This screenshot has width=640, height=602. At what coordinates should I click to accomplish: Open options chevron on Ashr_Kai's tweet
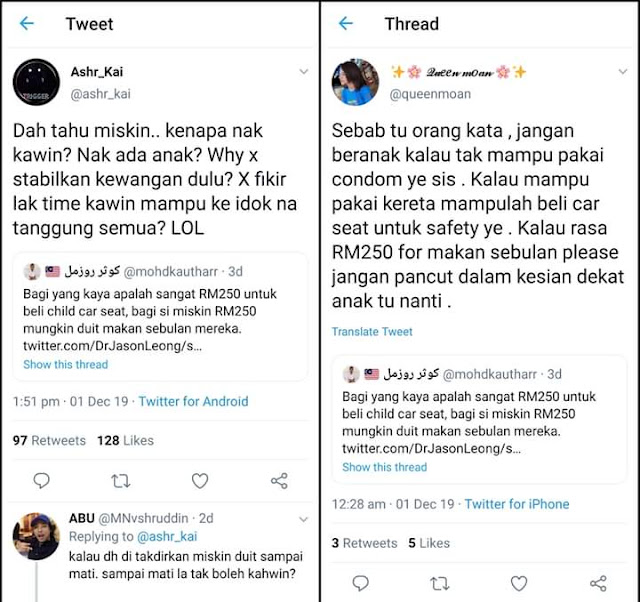tap(304, 72)
